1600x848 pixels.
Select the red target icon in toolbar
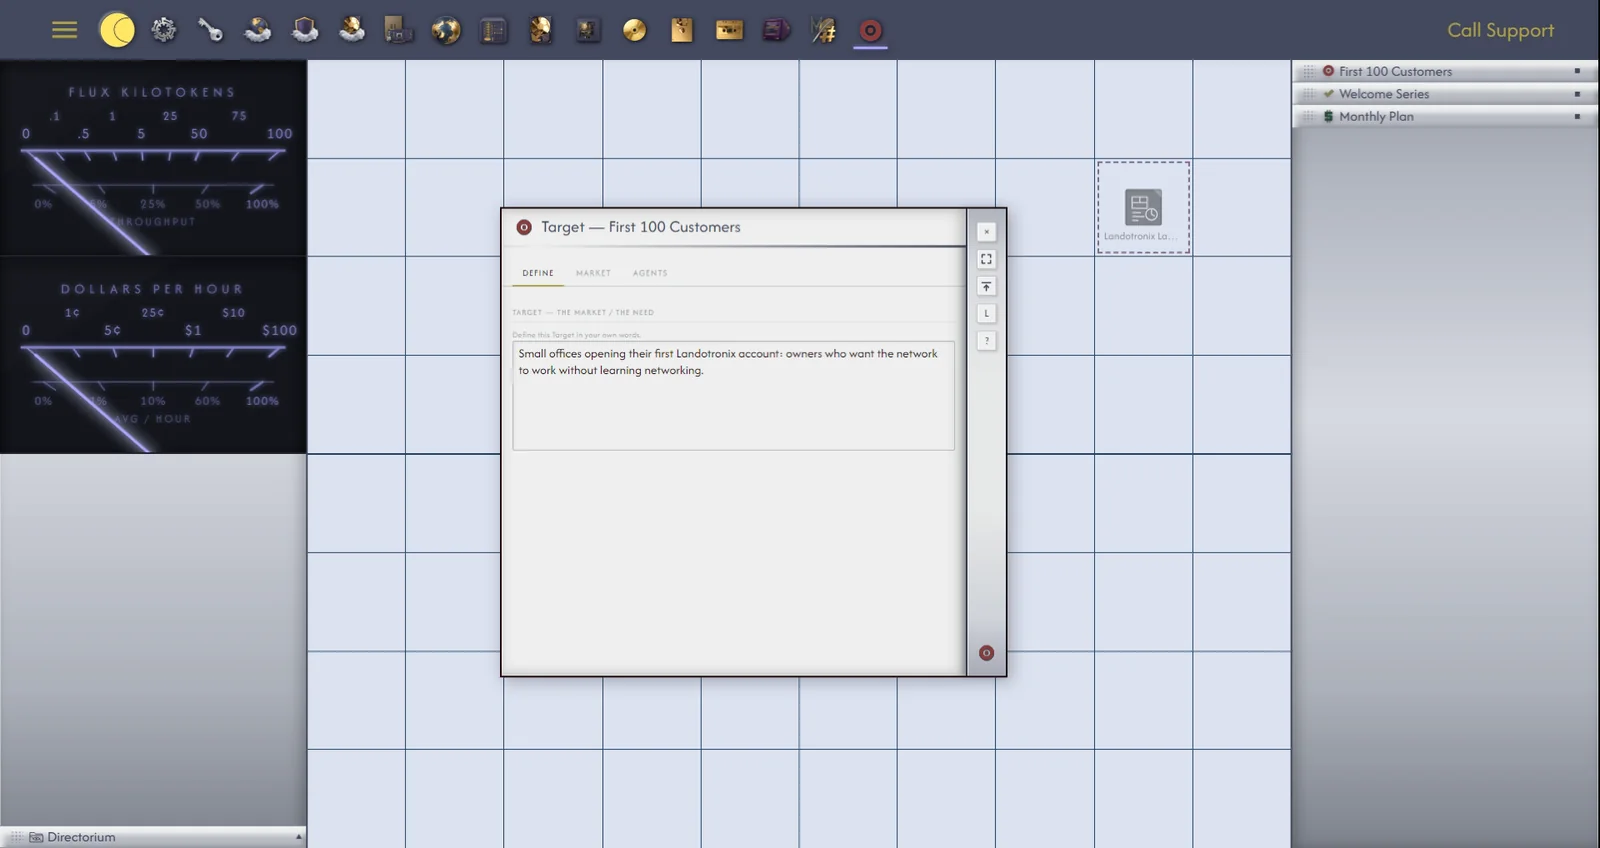pyautogui.click(x=870, y=30)
